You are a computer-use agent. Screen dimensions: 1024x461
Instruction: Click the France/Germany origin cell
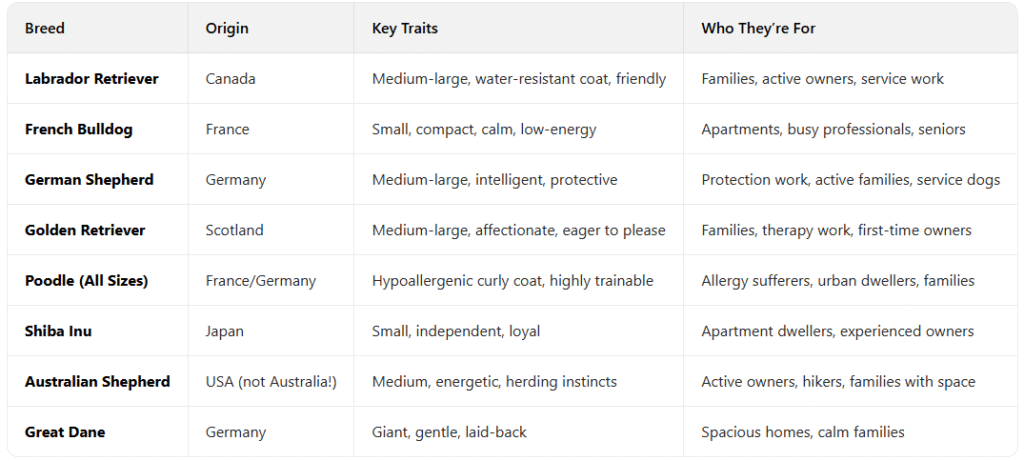(x=261, y=281)
